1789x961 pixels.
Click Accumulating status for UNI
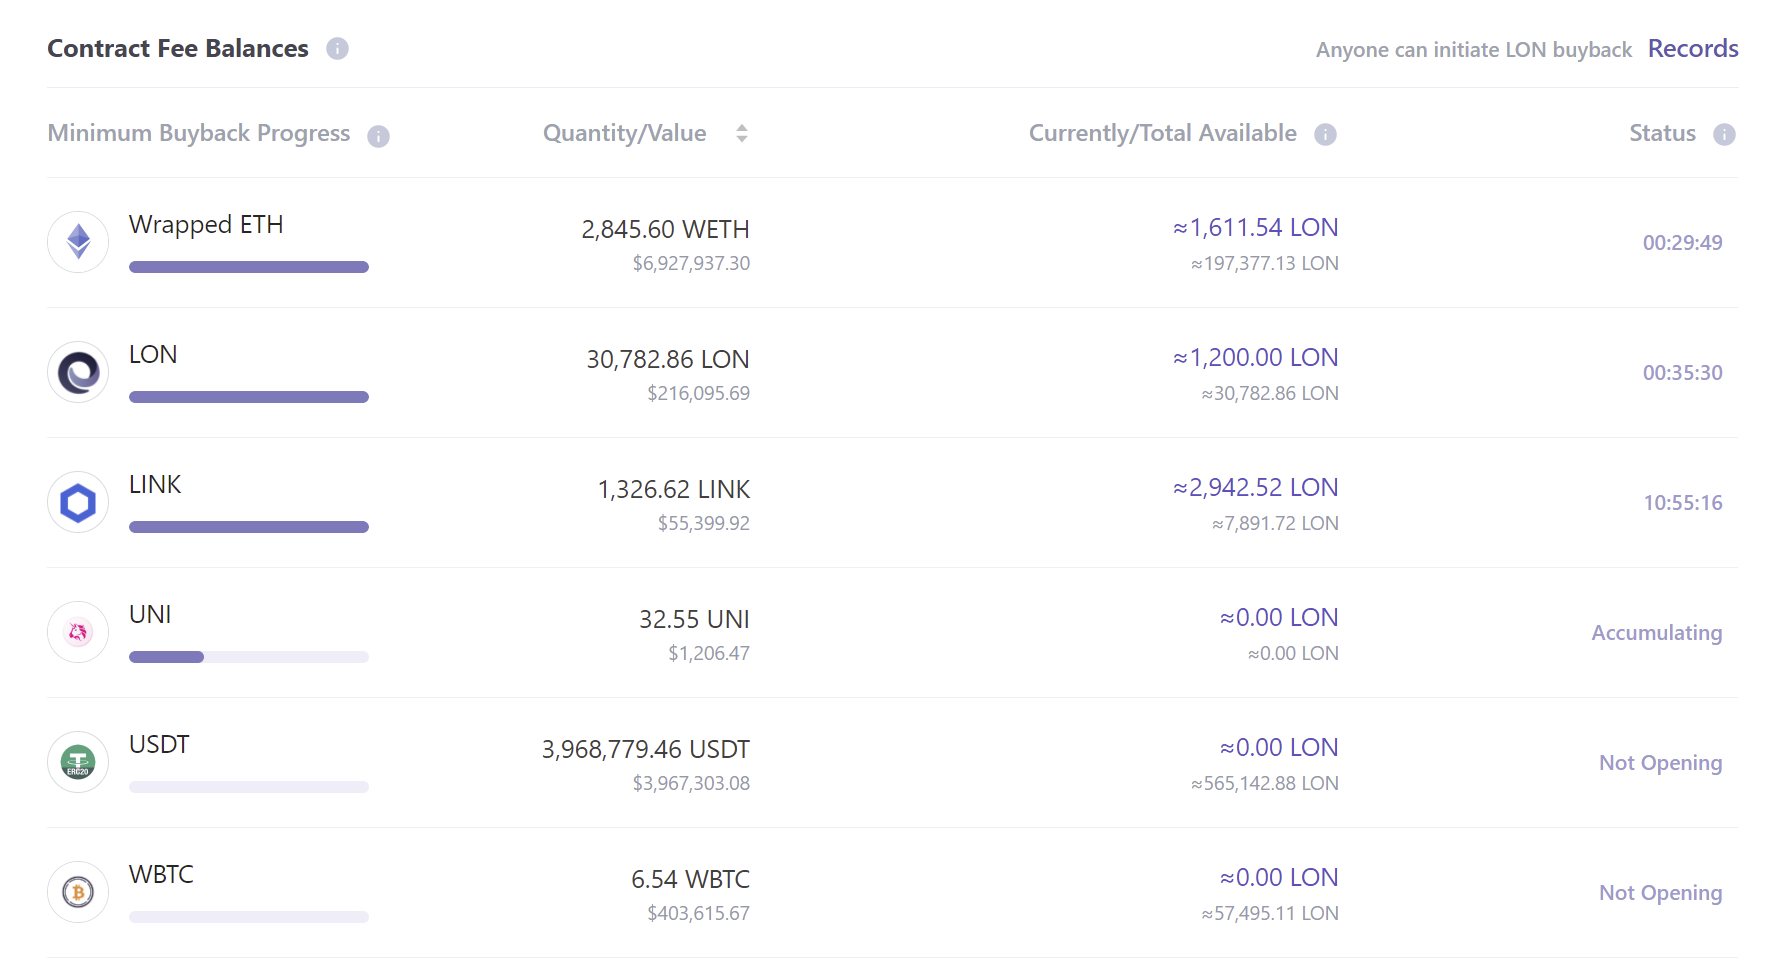(1656, 633)
